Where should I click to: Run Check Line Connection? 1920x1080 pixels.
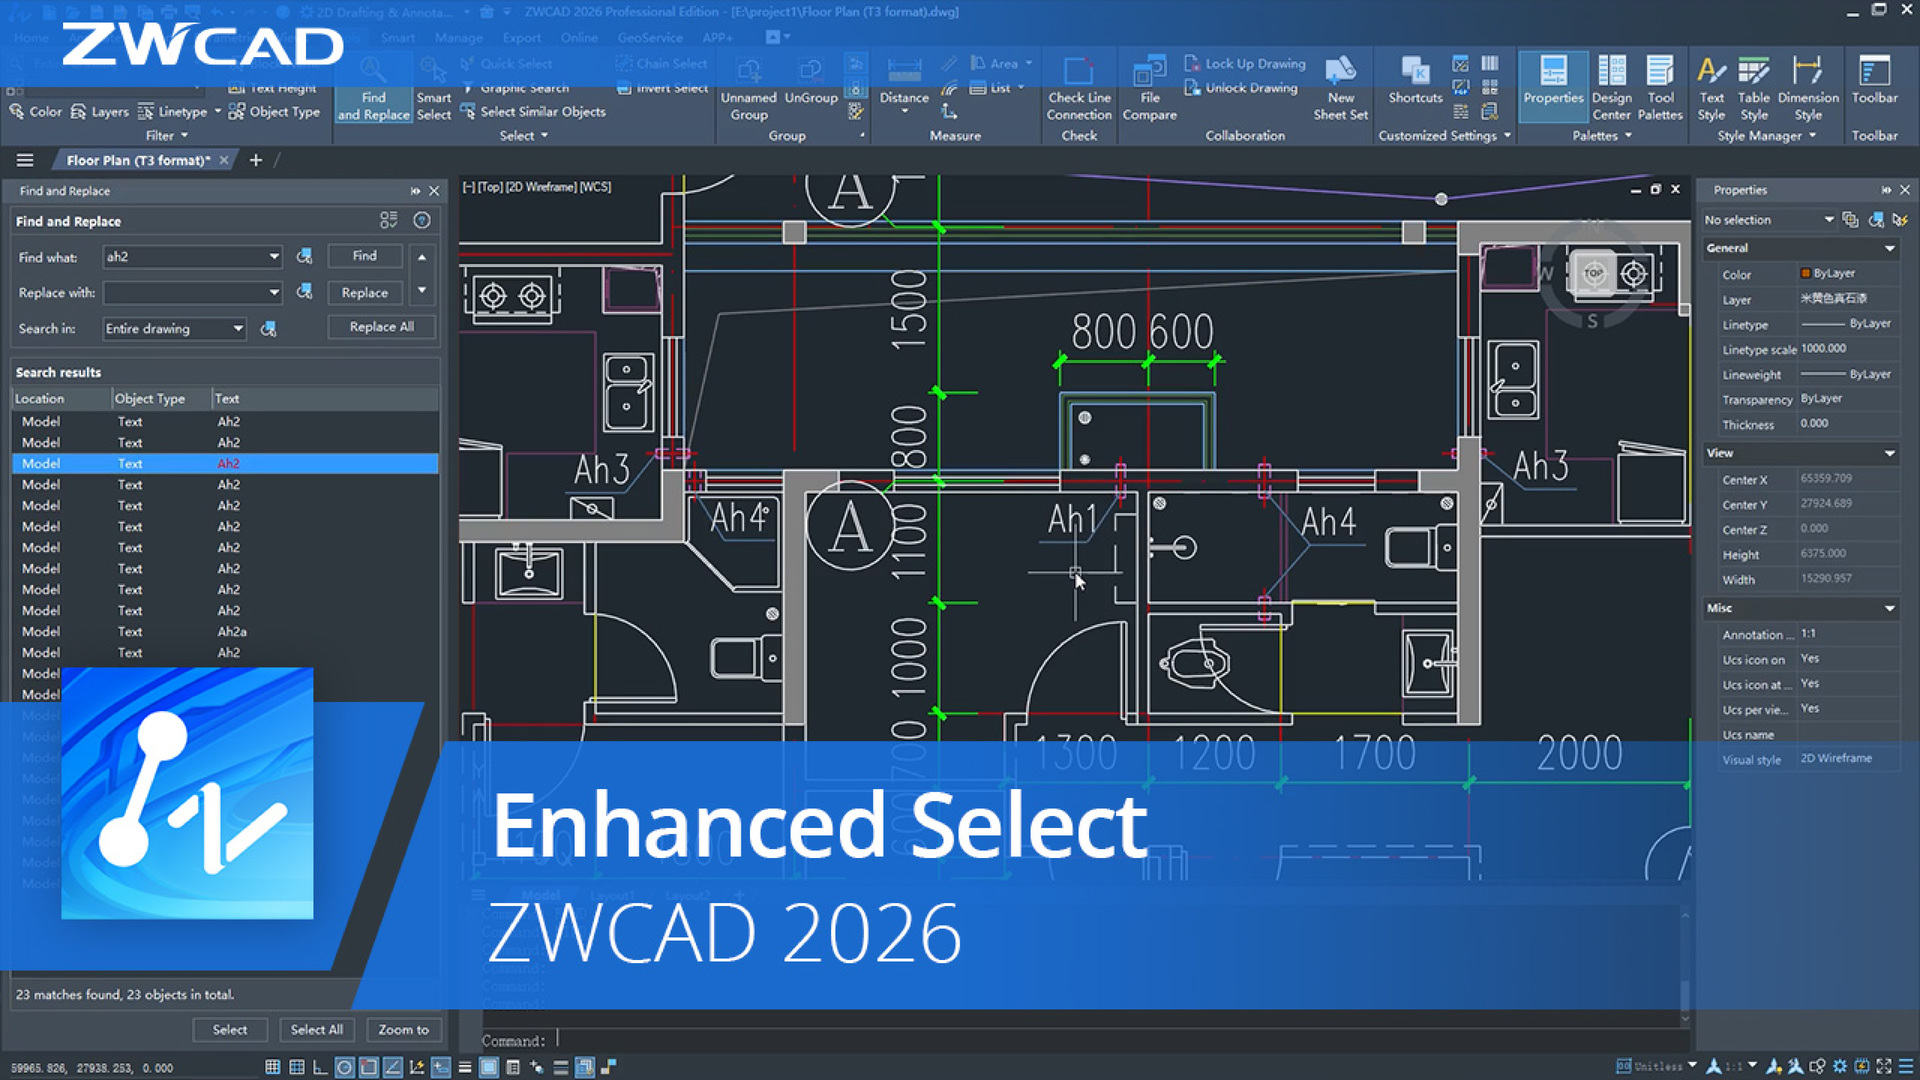tap(1079, 90)
